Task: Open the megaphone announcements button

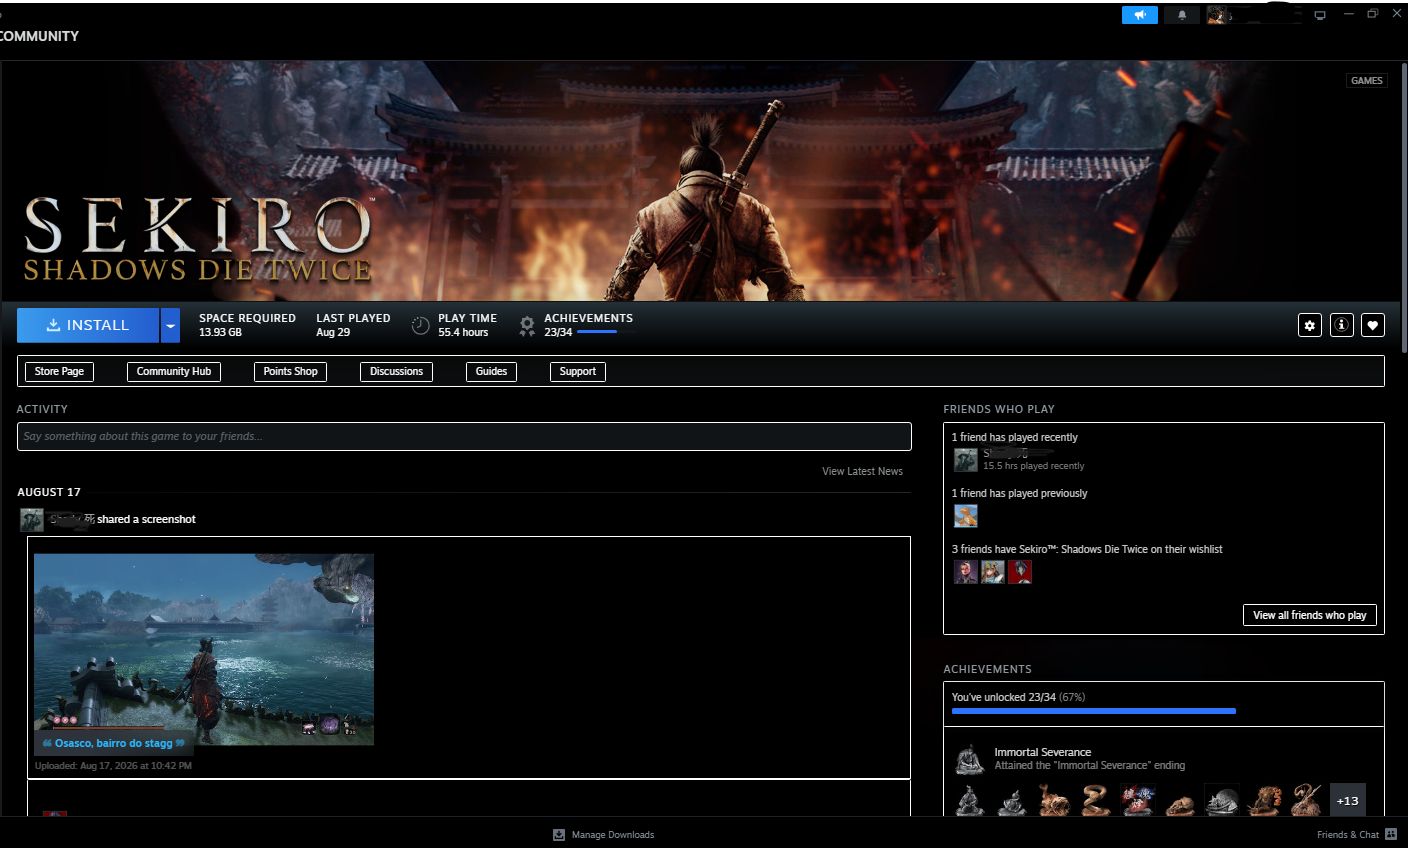Action: (1139, 15)
